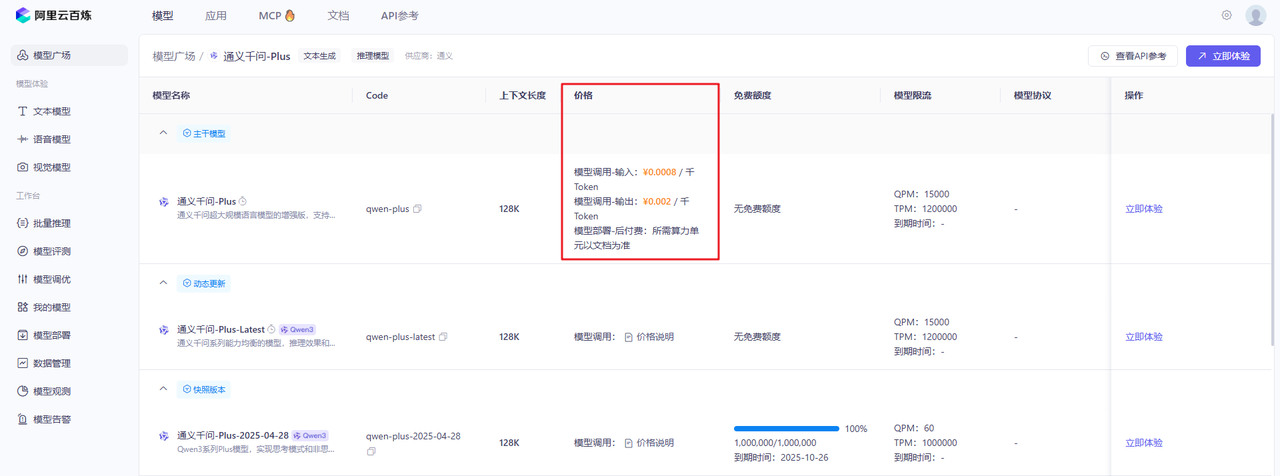Screen dimensions: 1280x476
Task: Copy the qwen-plus-latest code icon
Action: 443,337
